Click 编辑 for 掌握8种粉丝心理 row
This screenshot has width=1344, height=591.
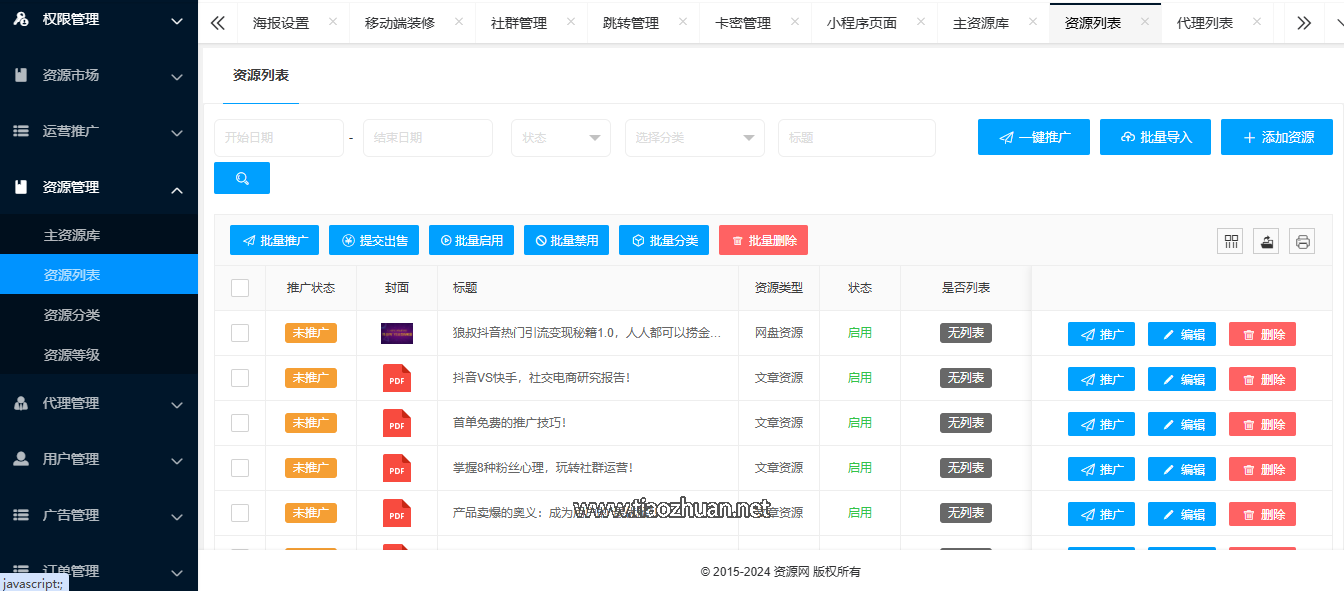click(1181, 469)
